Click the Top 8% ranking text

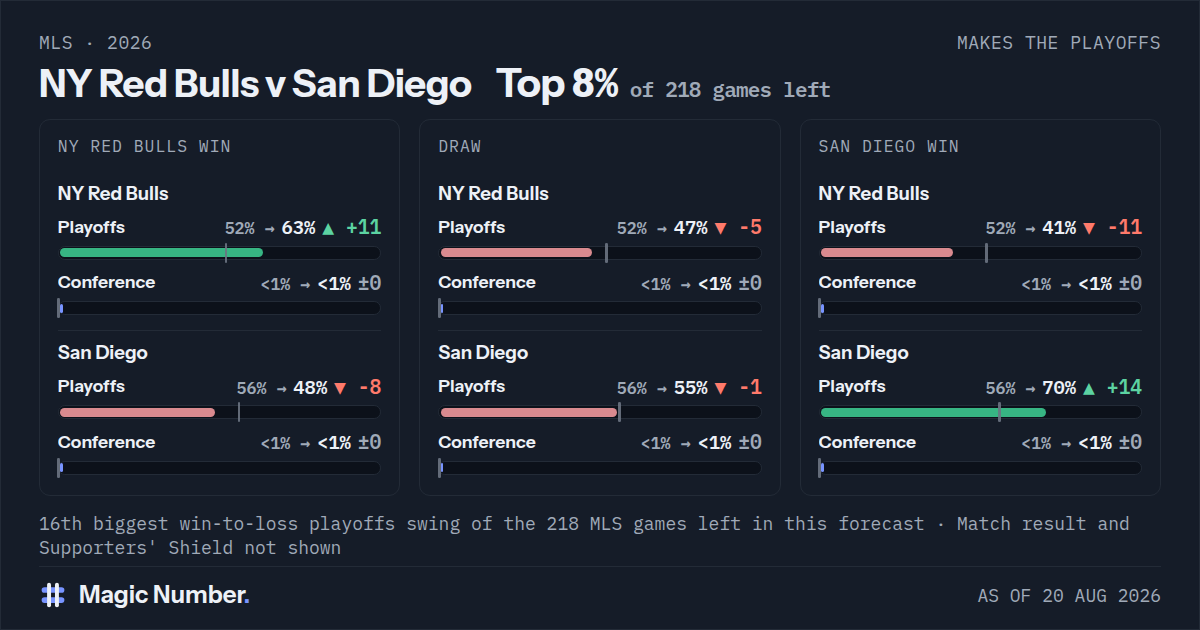(558, 84)
